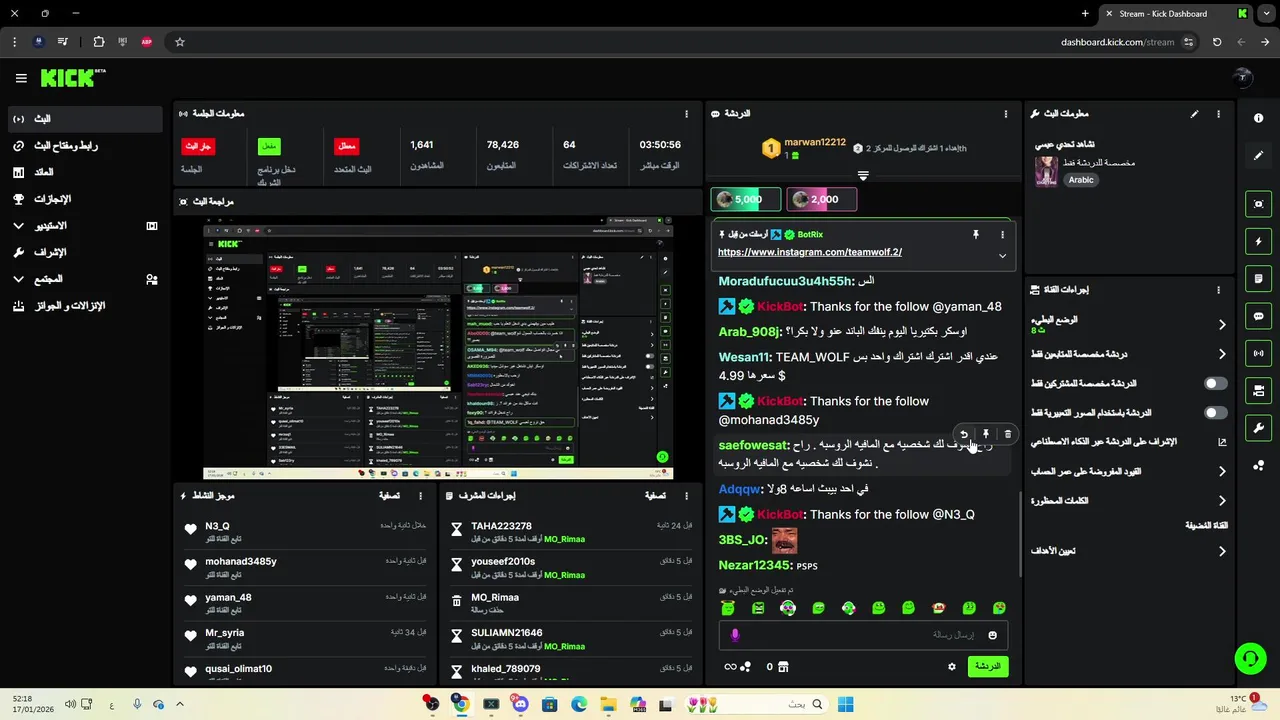Open the chat panel three-dot menu
This screenshot has width=1280, height=720.
pyautogui.click(x=1006, y=114)
